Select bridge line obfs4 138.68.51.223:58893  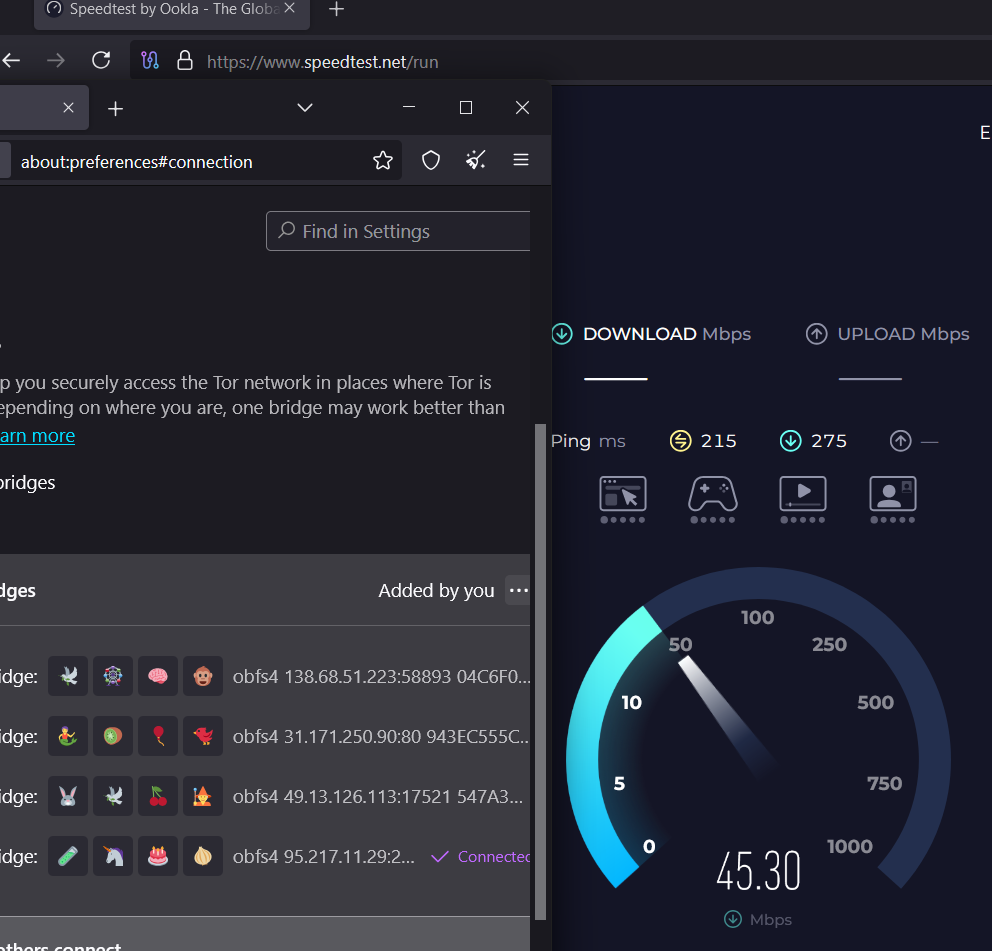click(381, 677)
